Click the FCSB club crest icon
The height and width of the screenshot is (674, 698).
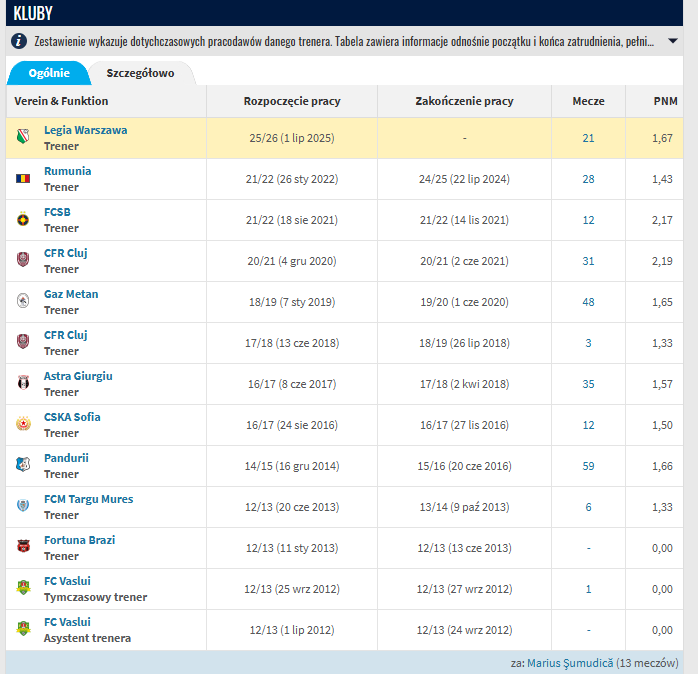tap(24, 220)
